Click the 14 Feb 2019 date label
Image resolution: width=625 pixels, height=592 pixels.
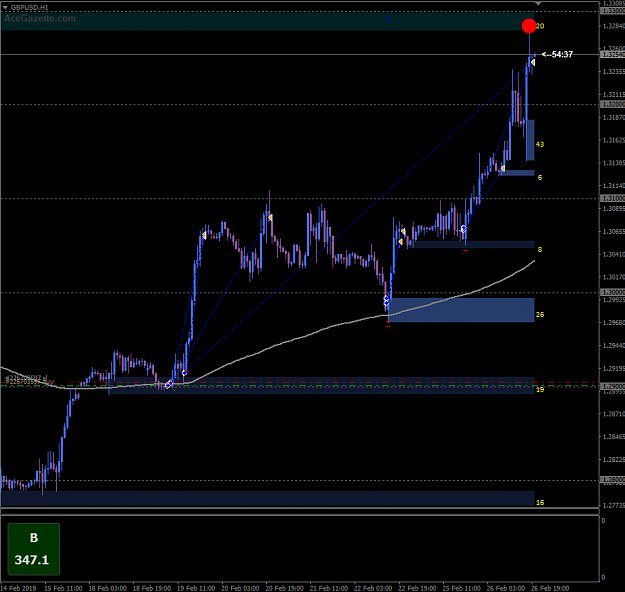pyautogui.click(x=18, y=588)
